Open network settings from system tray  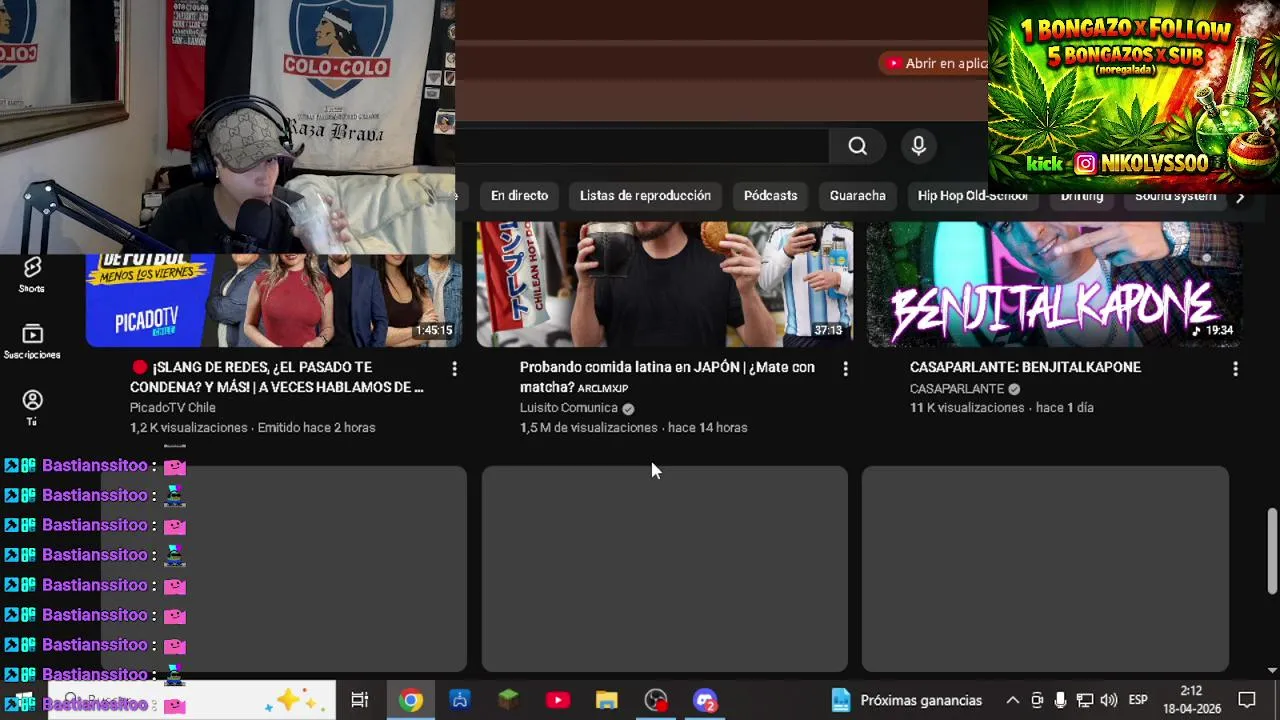pyautogui.click(x=1084, y=700)
